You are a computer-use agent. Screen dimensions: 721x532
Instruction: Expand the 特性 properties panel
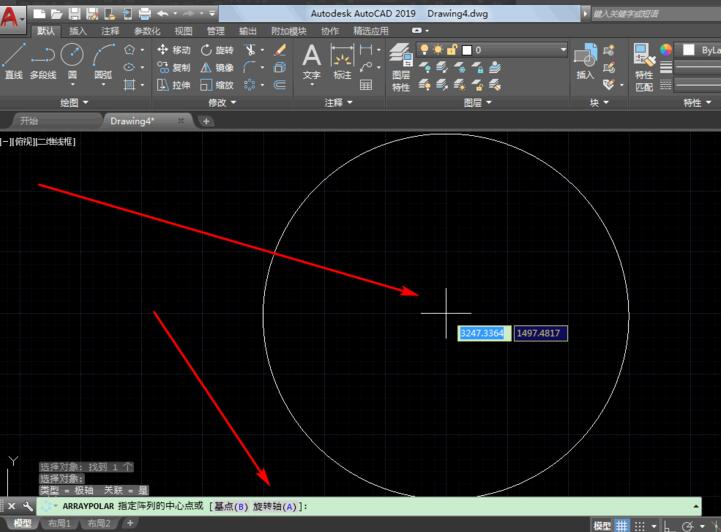[x=697, y=103]
